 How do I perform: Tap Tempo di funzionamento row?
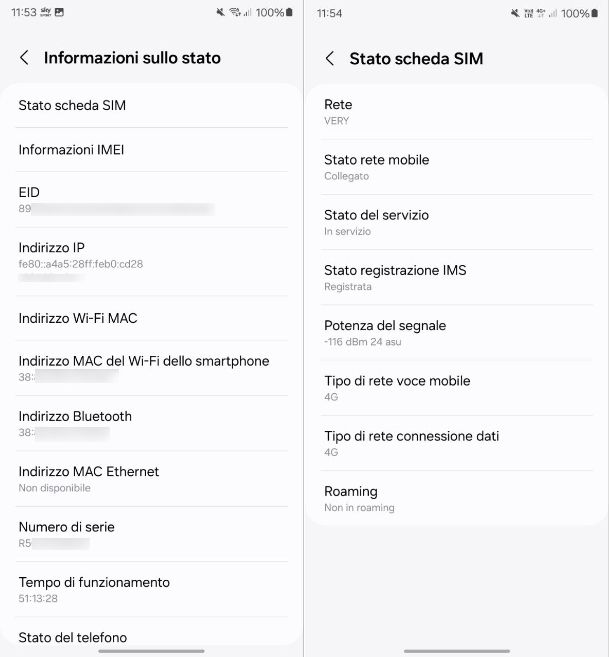pyautogui.click(x=152, y=589)
